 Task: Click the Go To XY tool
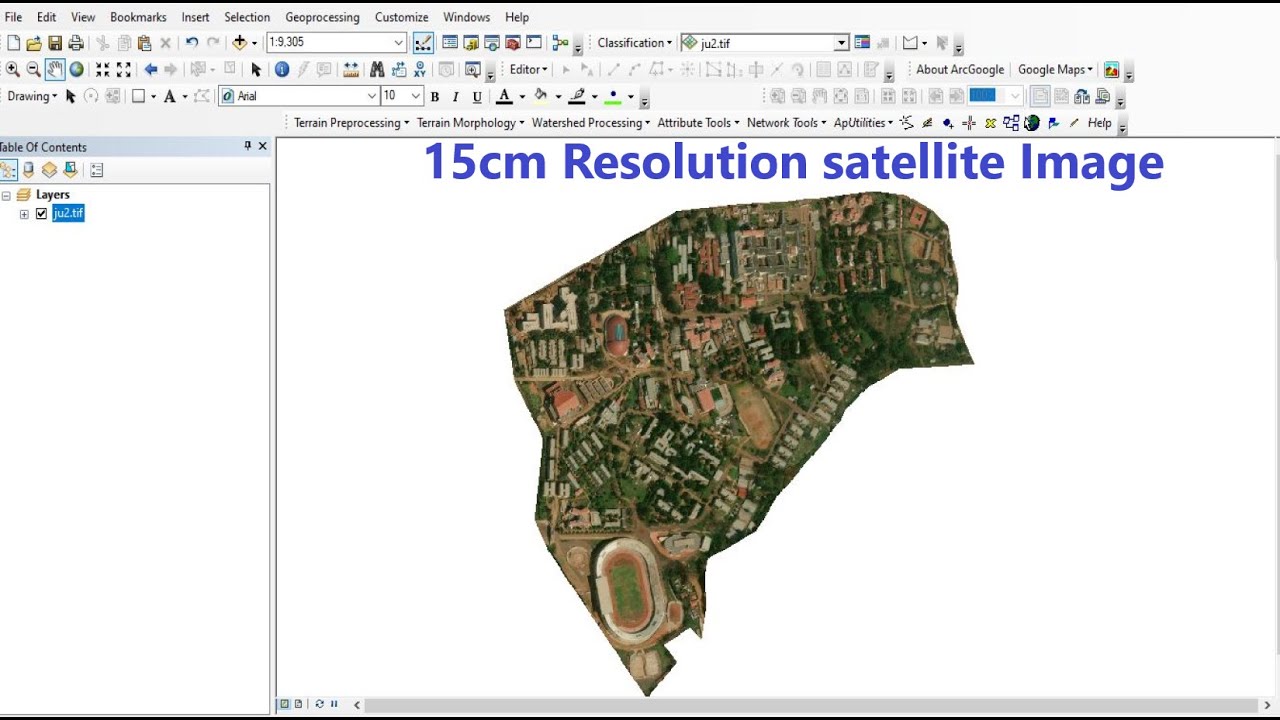point(420,69)
